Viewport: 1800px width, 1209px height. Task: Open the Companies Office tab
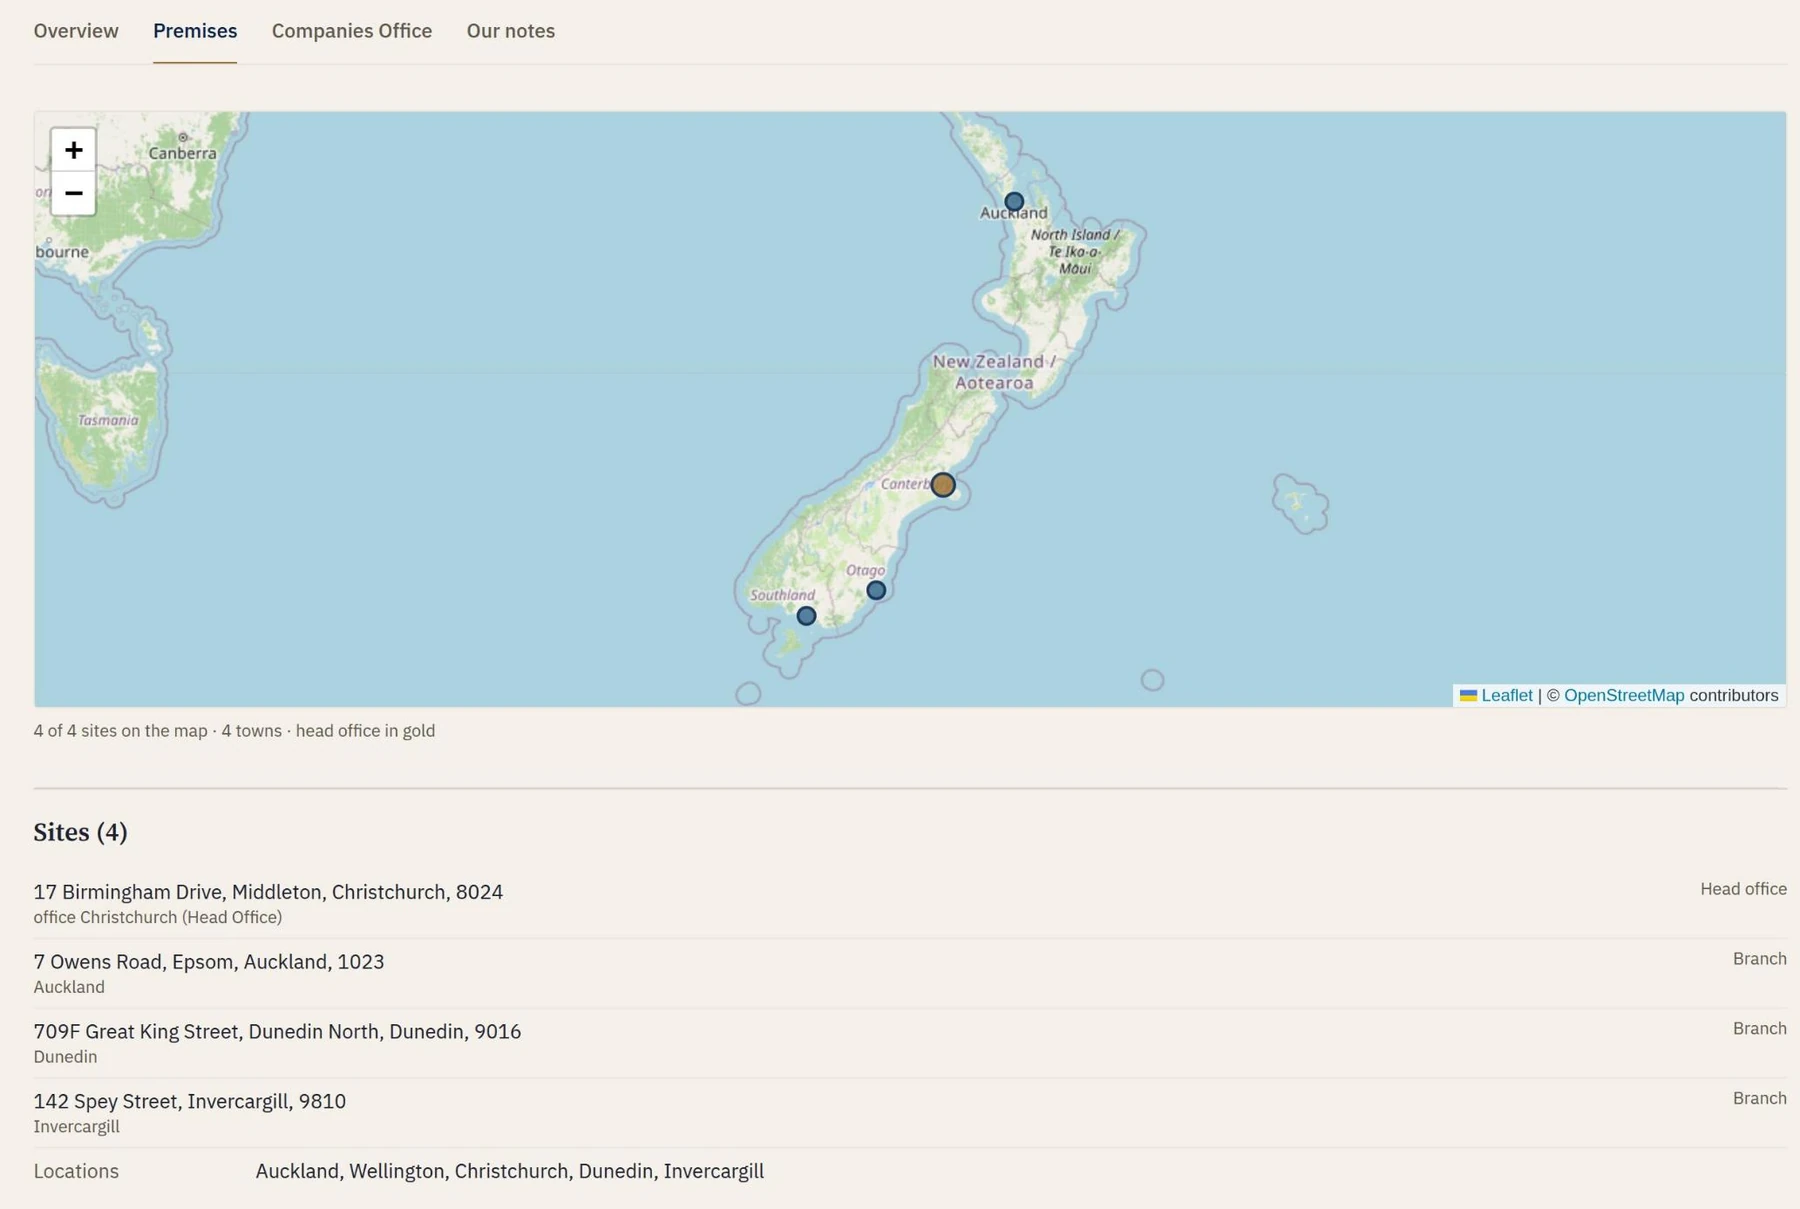pos(352,31)
